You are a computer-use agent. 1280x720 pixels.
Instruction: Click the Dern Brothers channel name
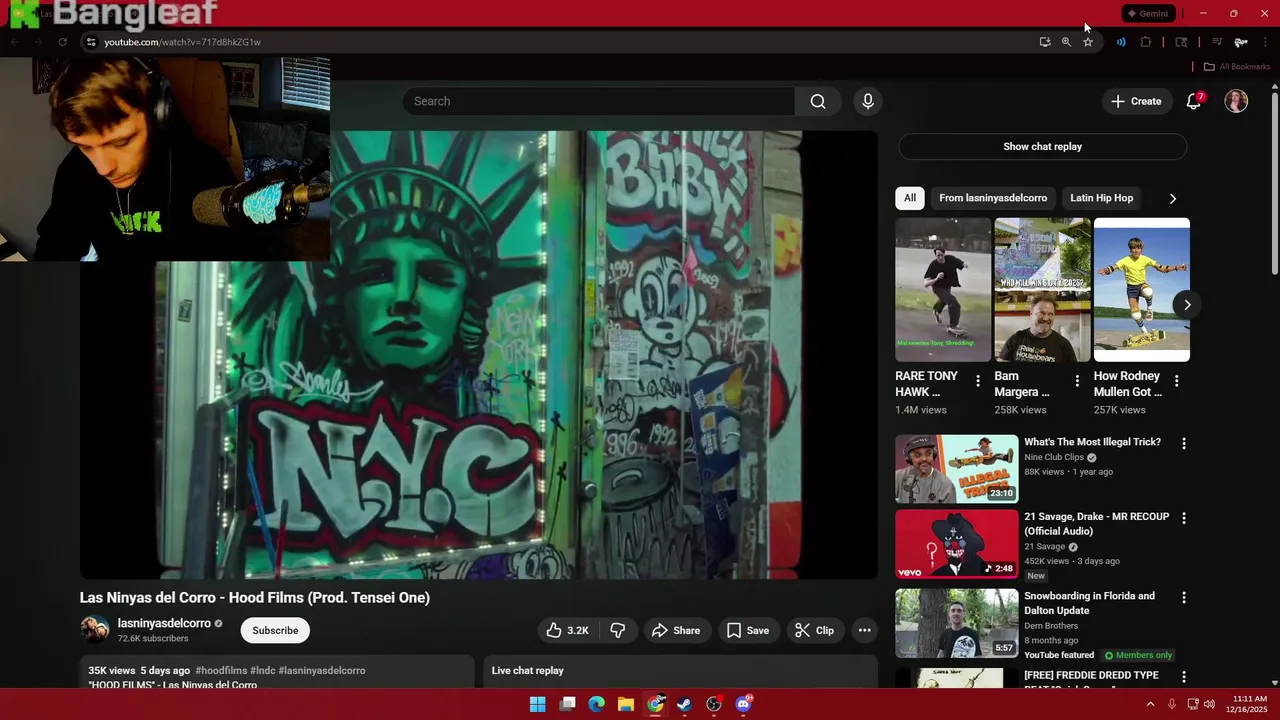[x=1051, y=626]
